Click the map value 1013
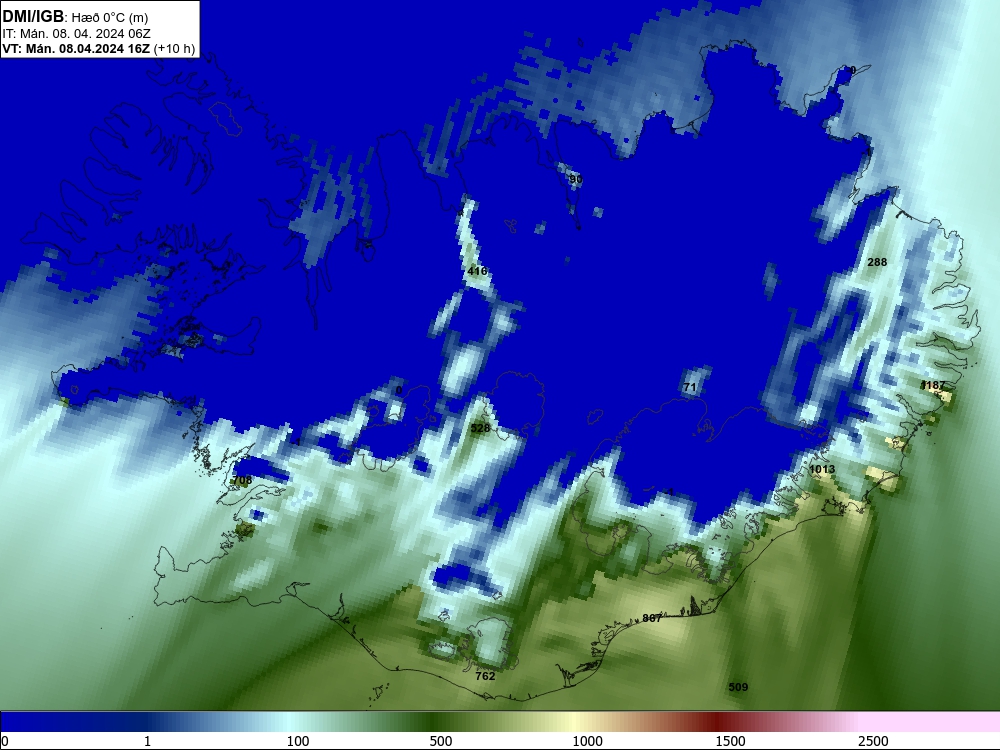Viewport: 1000px width, 750px height. click(x=822, y=469)
